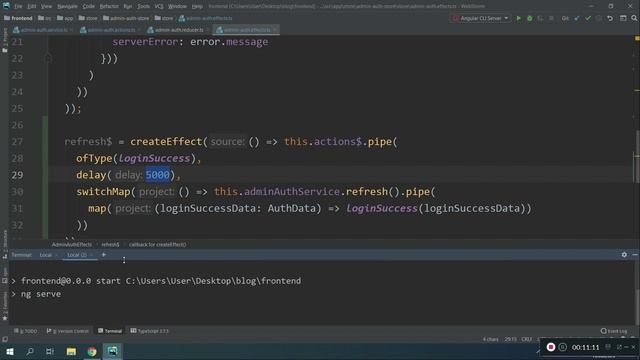Click the project structure layout icon
This screenshot has height=360, width=640.
click(x=623, y=18)
